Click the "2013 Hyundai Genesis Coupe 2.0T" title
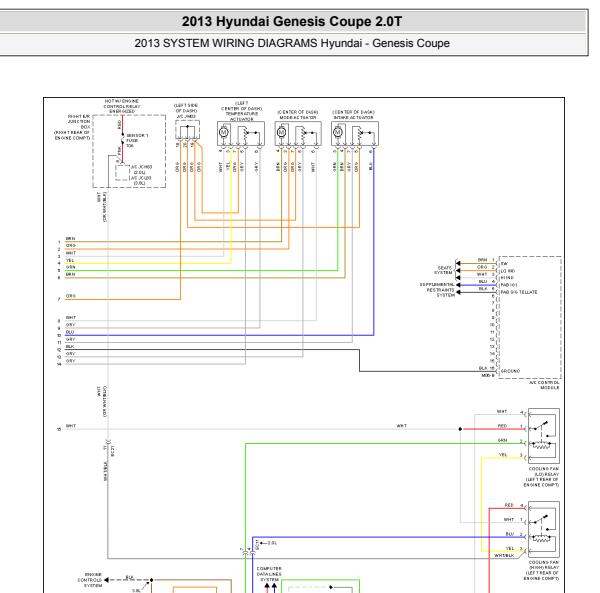 tap(292, 21)
